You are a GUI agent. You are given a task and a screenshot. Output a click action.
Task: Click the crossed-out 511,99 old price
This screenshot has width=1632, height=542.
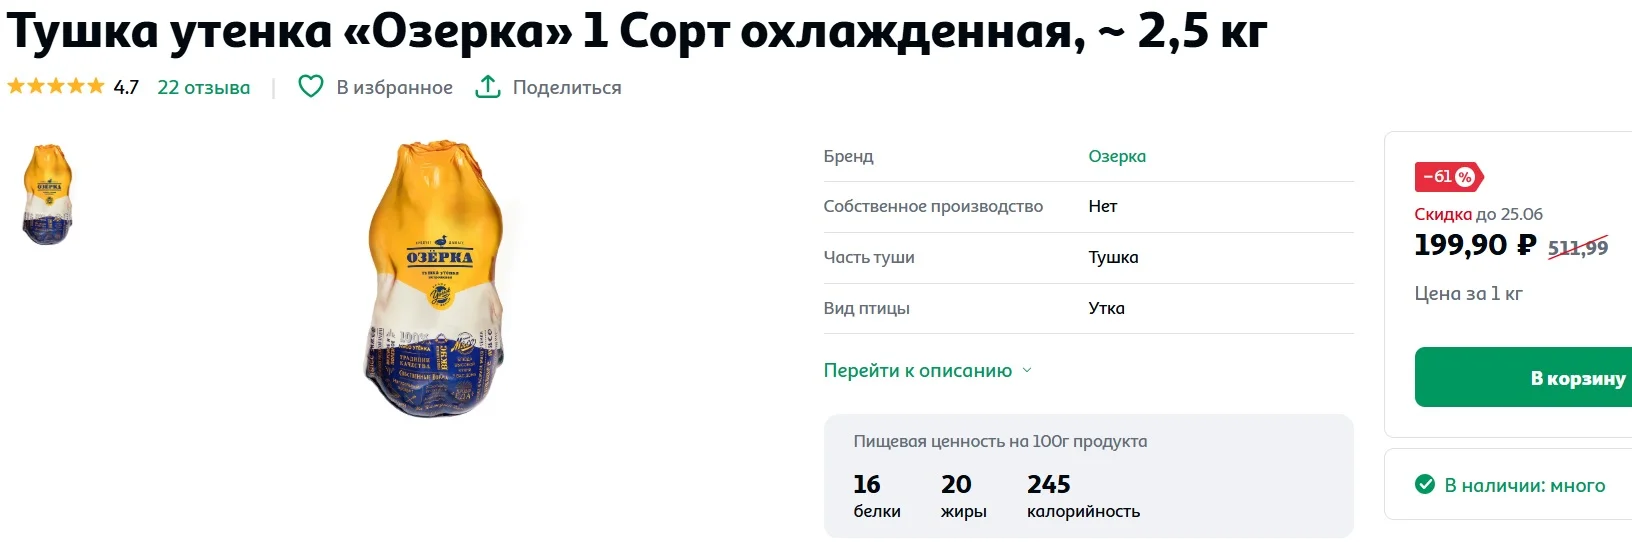(1578, 247)
